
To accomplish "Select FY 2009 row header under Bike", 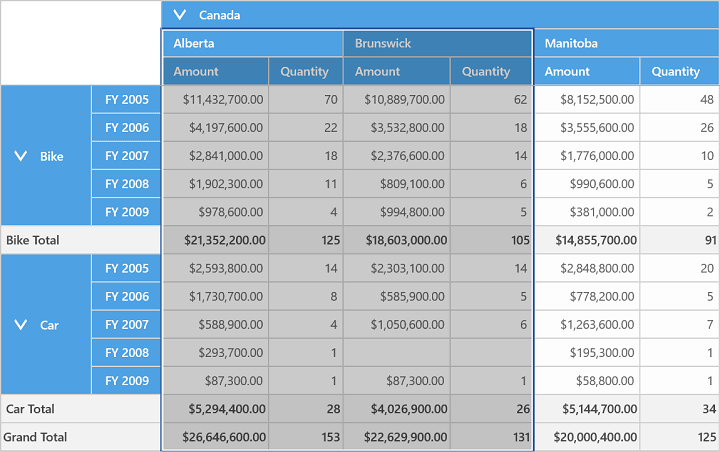I will coord(126,212).
